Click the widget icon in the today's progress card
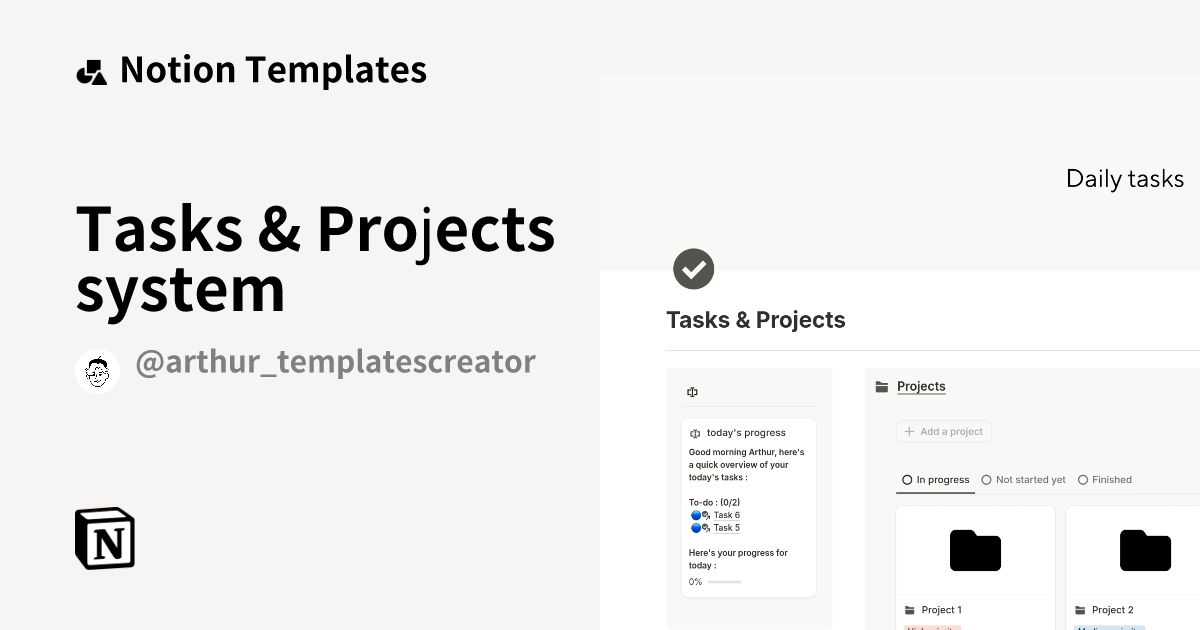Screen dimensions: 1200x630 coord(695,433)
